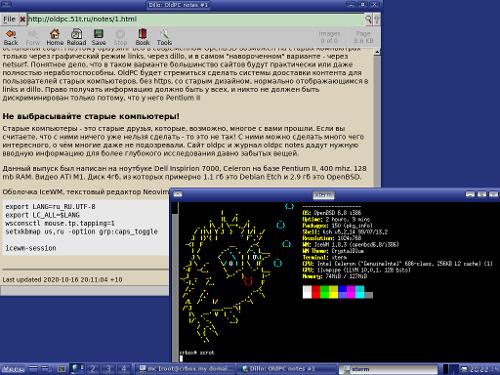Open the File menu in Dillo
500x375 pixels.
tap(9, 19)
